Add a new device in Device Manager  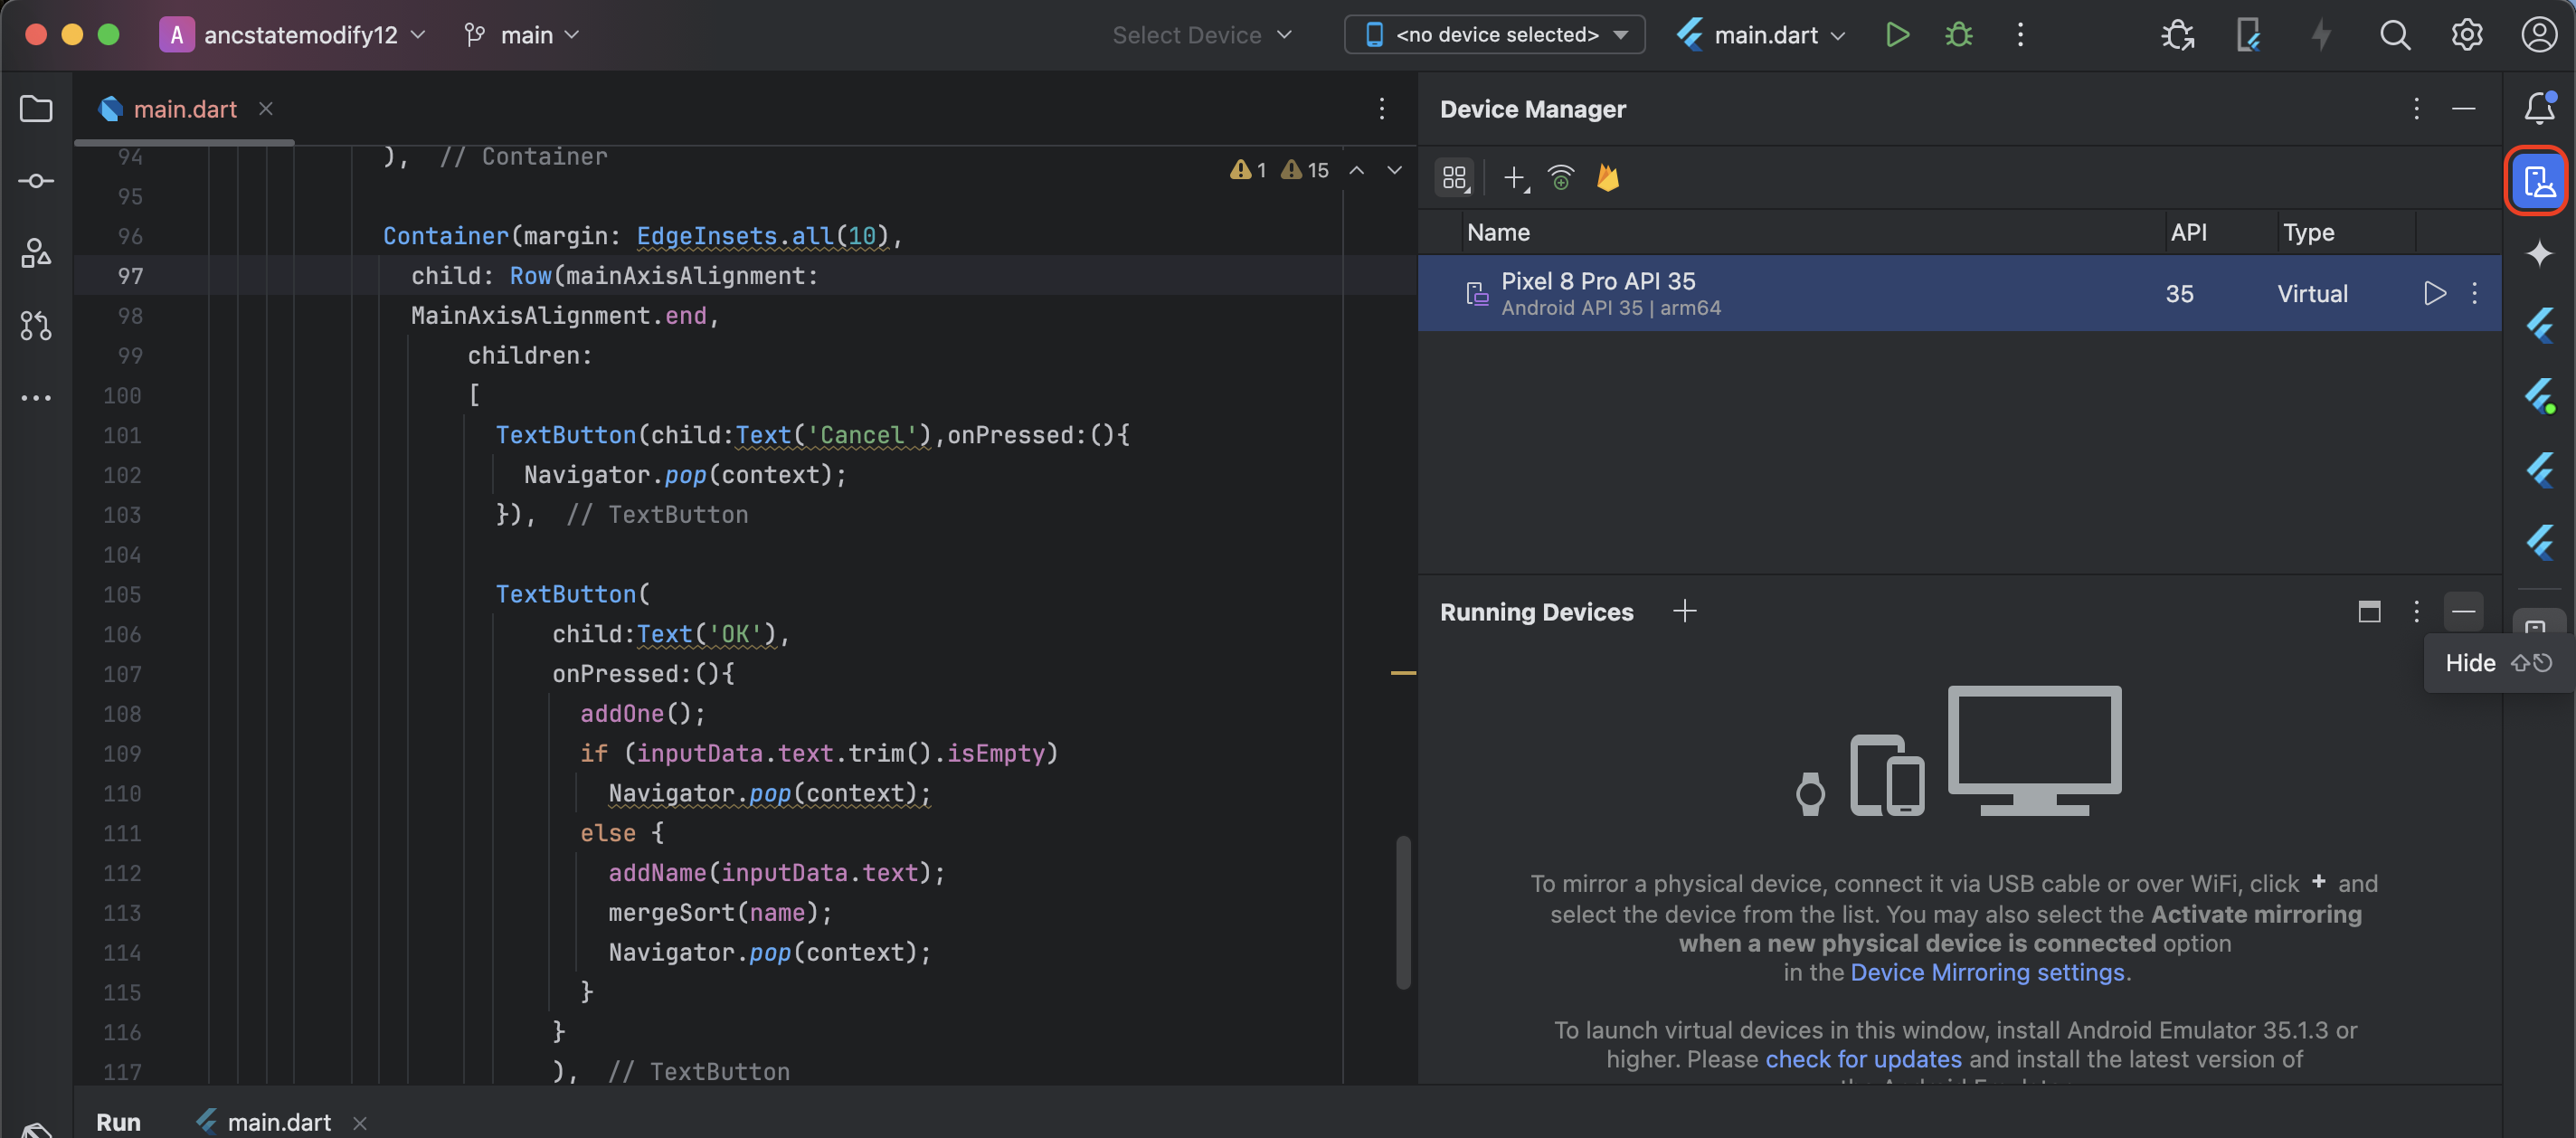pyautogui.click(x=1514, y=178)
